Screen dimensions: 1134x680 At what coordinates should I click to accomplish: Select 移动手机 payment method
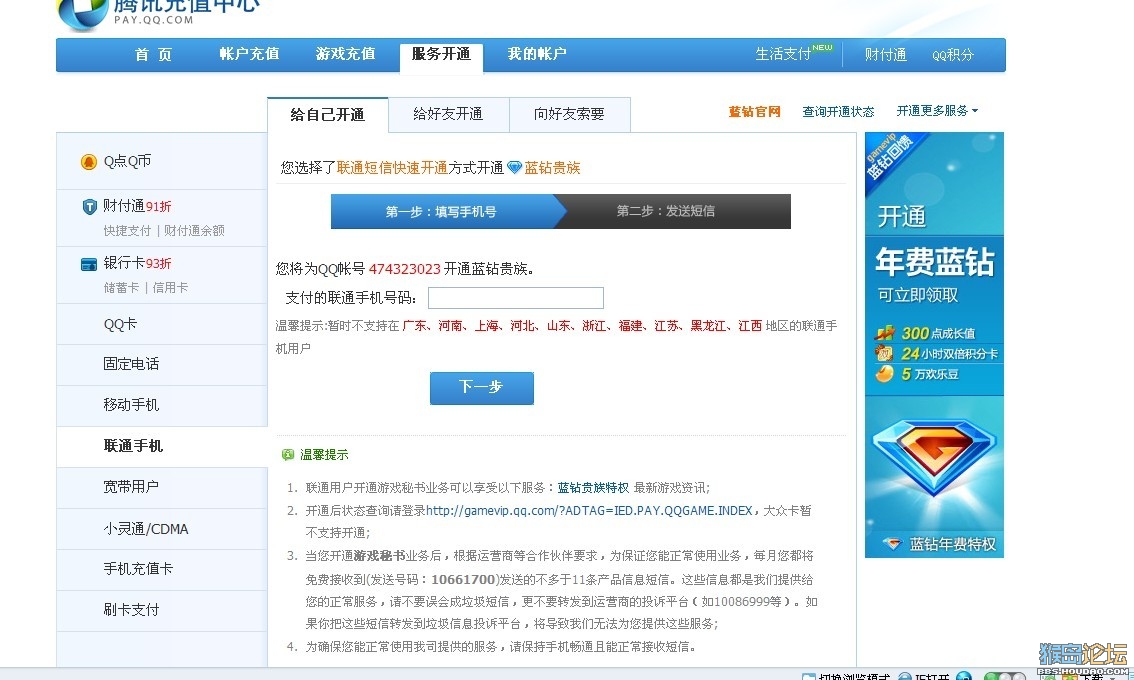(x=162, y=405)
